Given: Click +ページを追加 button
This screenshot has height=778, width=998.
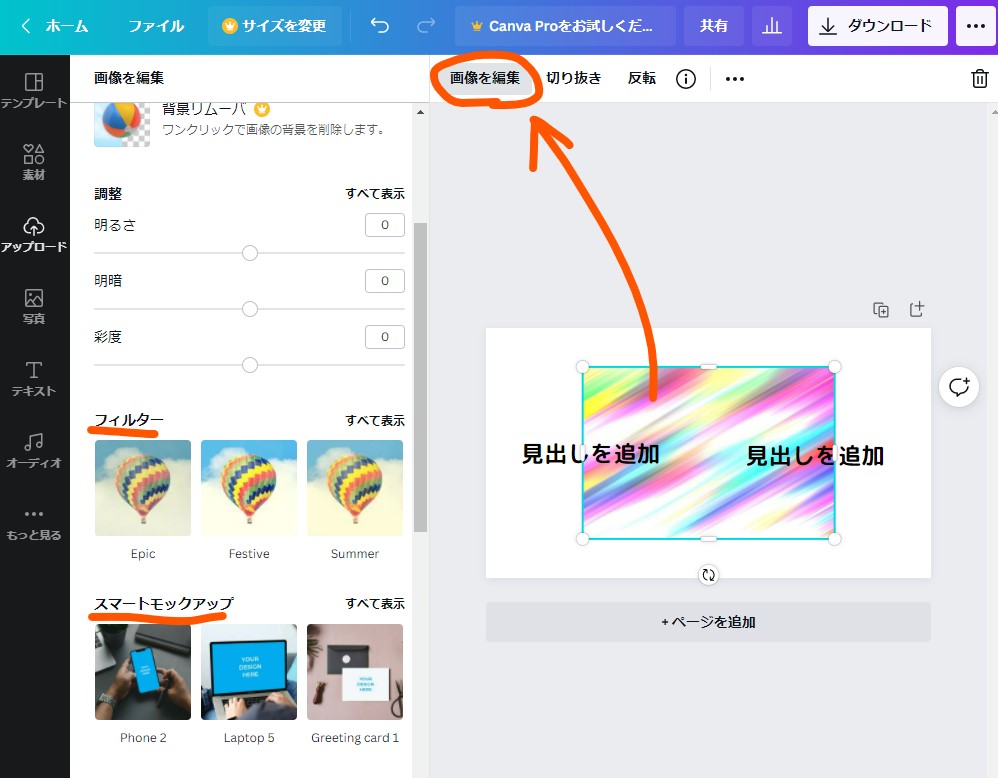Looking at the screenshot, I should 708,622.
